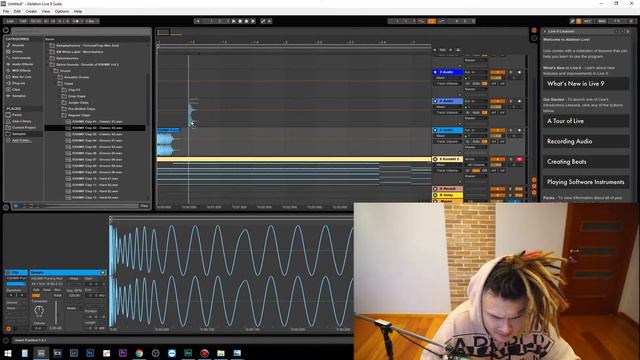Image resolution: width=640 pixels, height=360 pixels.
Task: Open View menu
Action: [x=46, y=11]
